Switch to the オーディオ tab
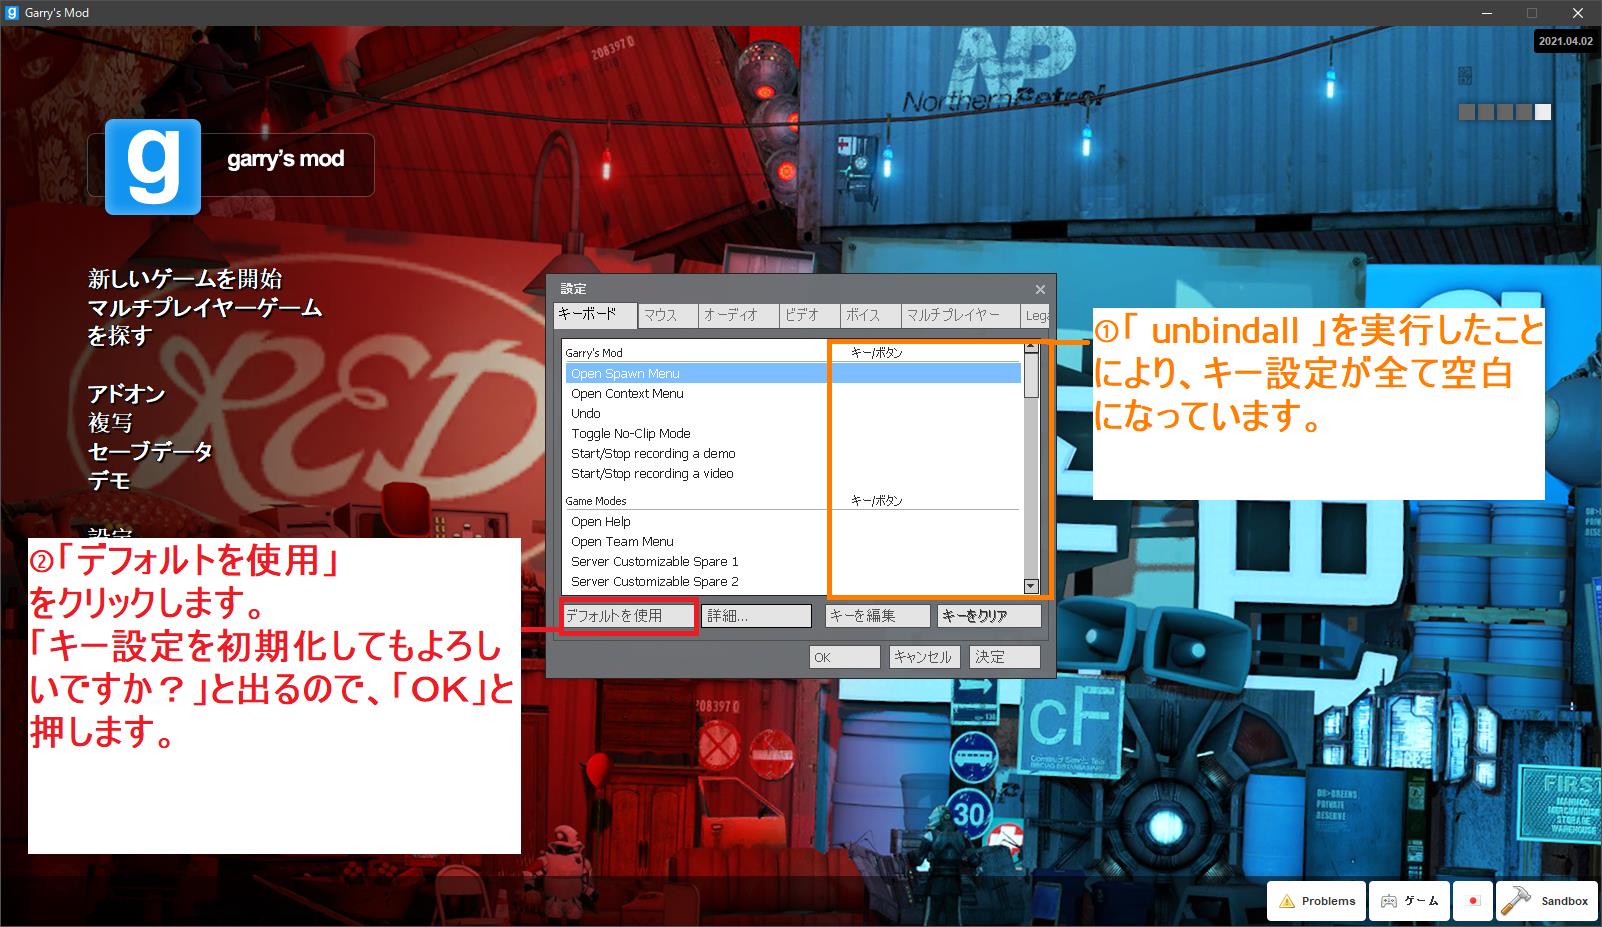The image size is (1602, 927). click(738, 316)
